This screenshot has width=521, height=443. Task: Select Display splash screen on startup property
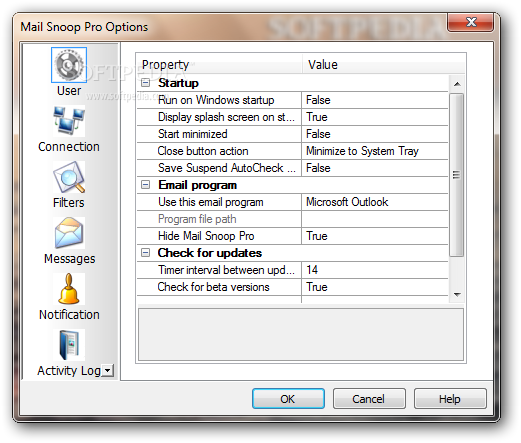219,117
